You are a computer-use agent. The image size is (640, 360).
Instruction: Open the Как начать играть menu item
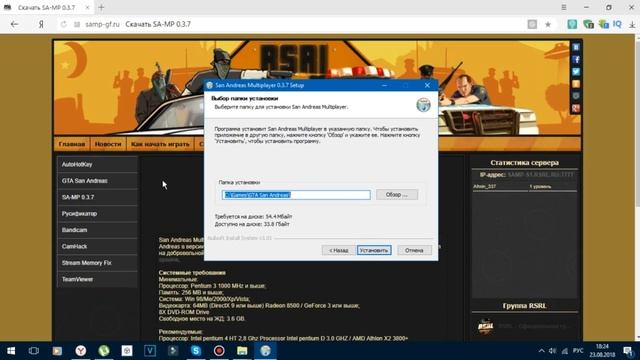[160, 144]
